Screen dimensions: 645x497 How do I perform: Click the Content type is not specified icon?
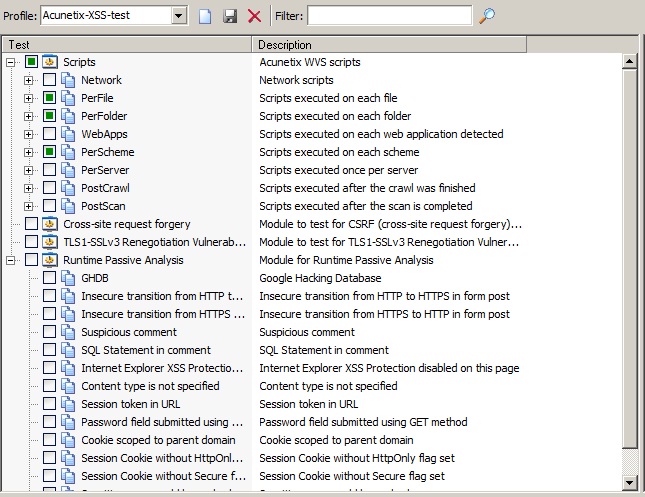click(x=68, y=386)
